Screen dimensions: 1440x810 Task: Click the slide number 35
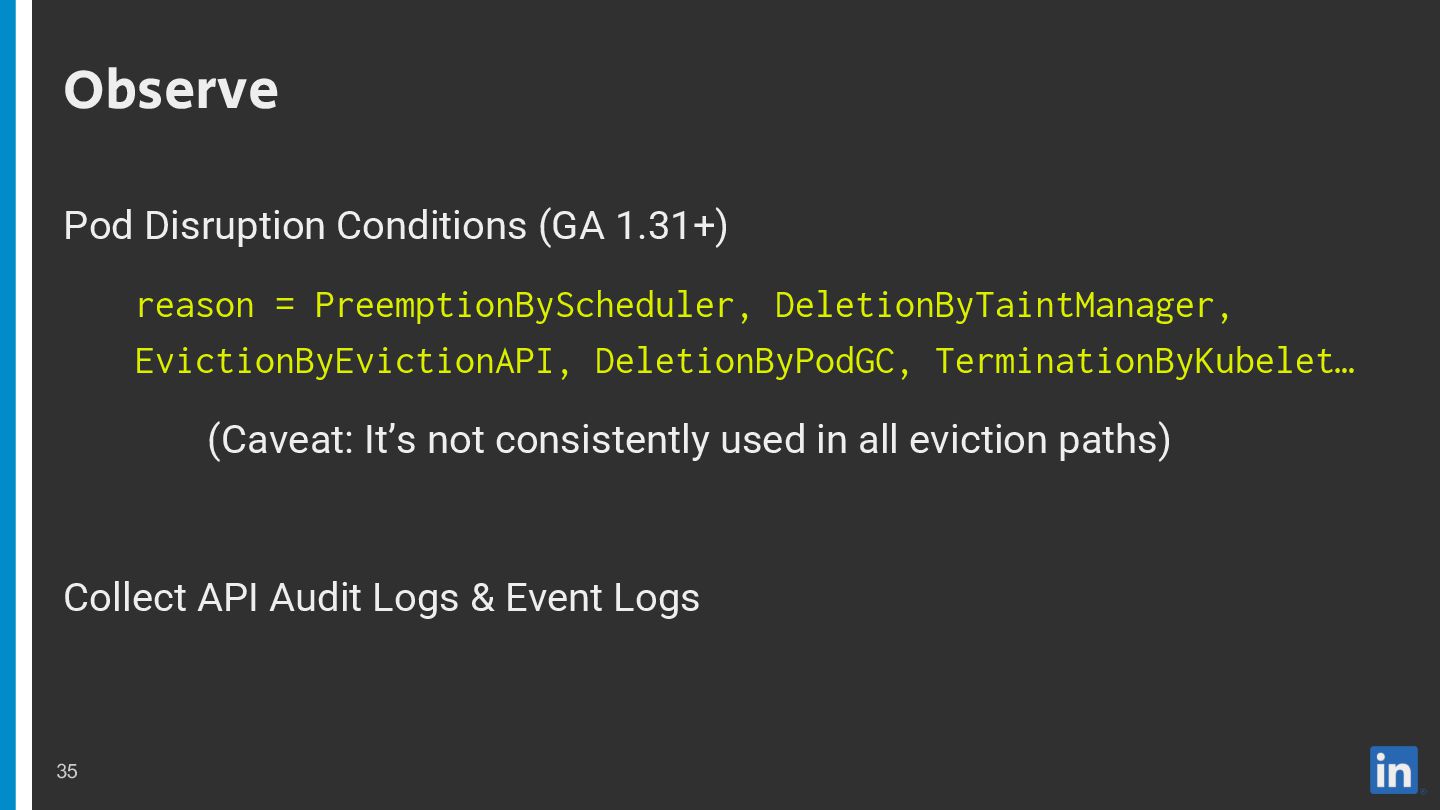point(67,771)
